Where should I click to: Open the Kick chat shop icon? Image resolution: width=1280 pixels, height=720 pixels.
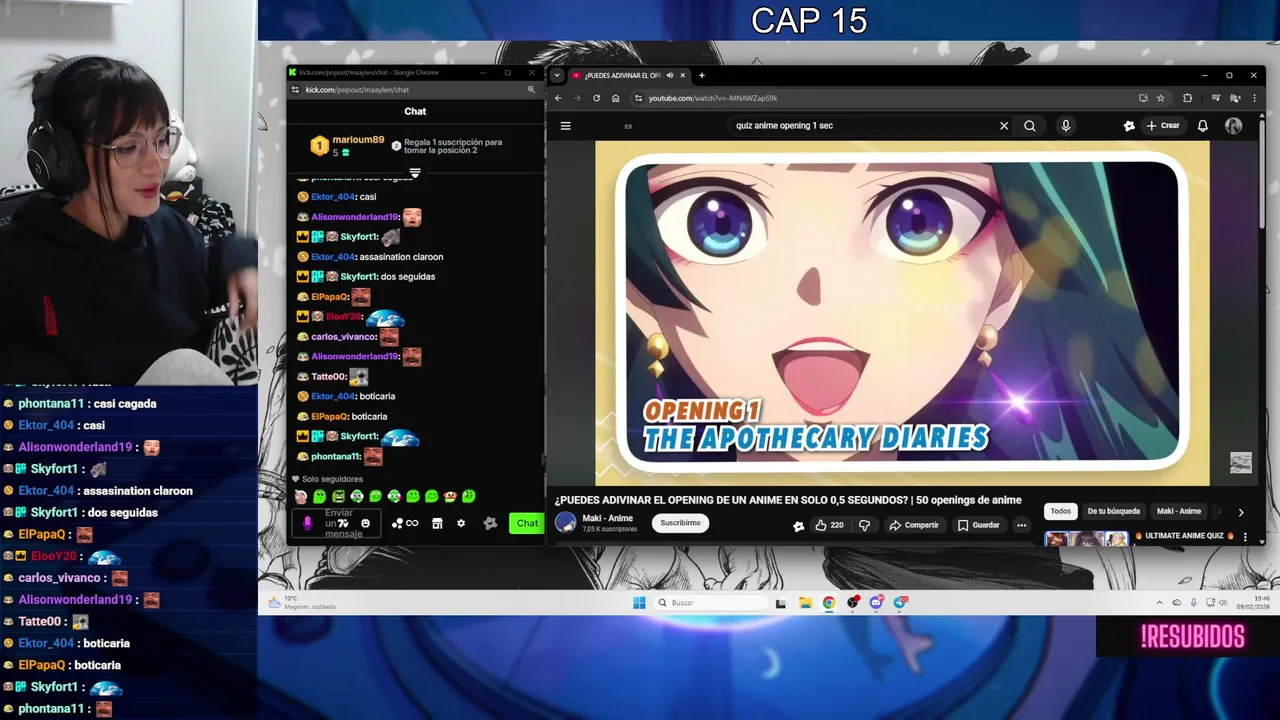pos(437,523)
